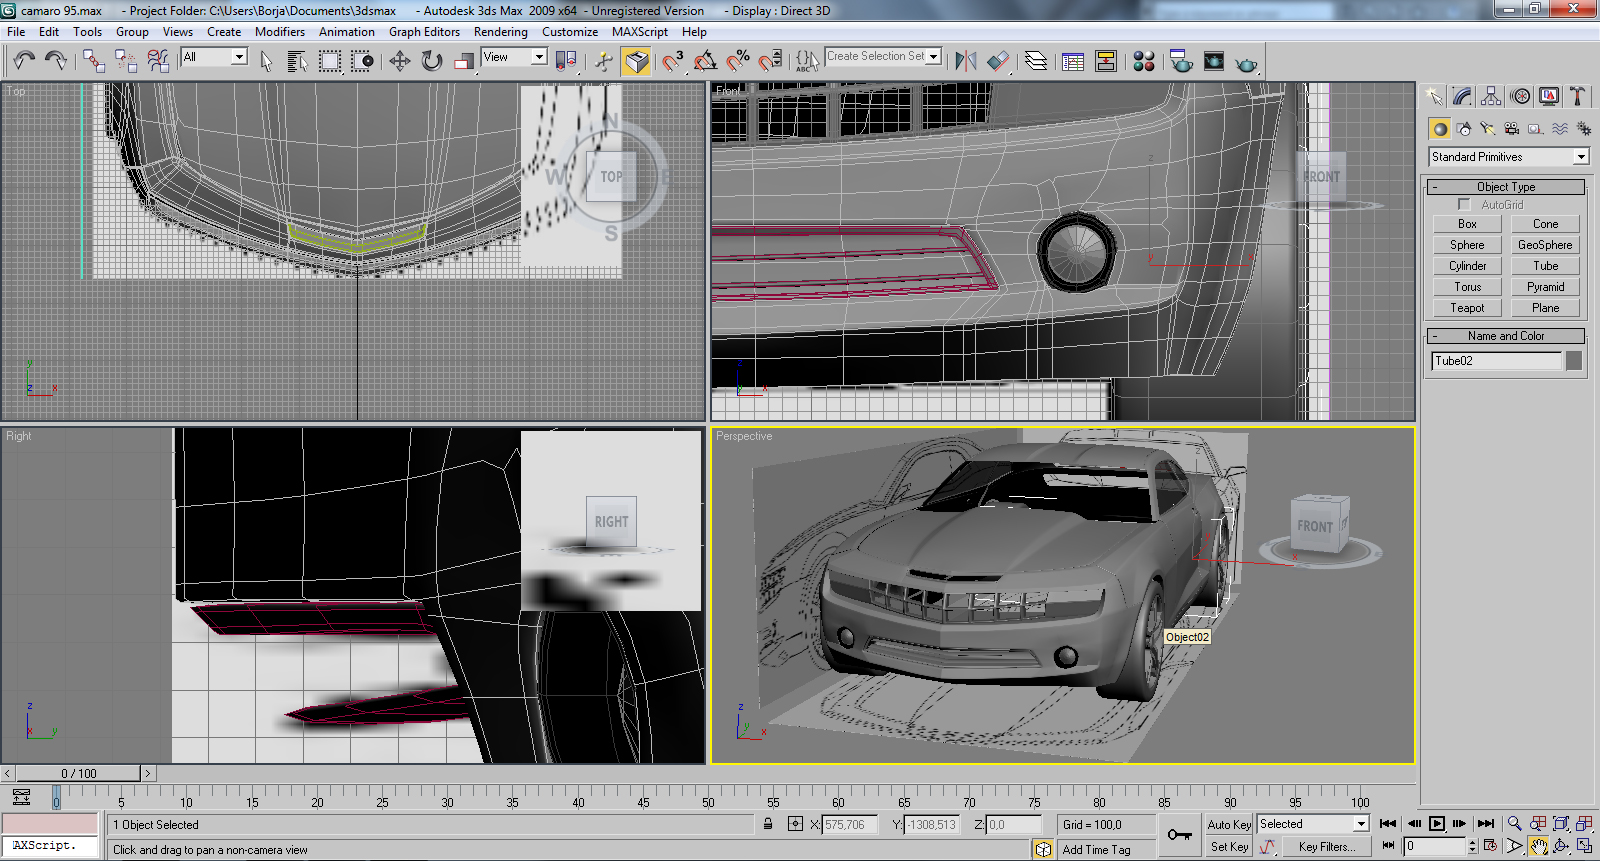The width and height of the screenshot is (1600, 861).
Task: Activate the Select and Rotate tool
Action: [432, 62]
